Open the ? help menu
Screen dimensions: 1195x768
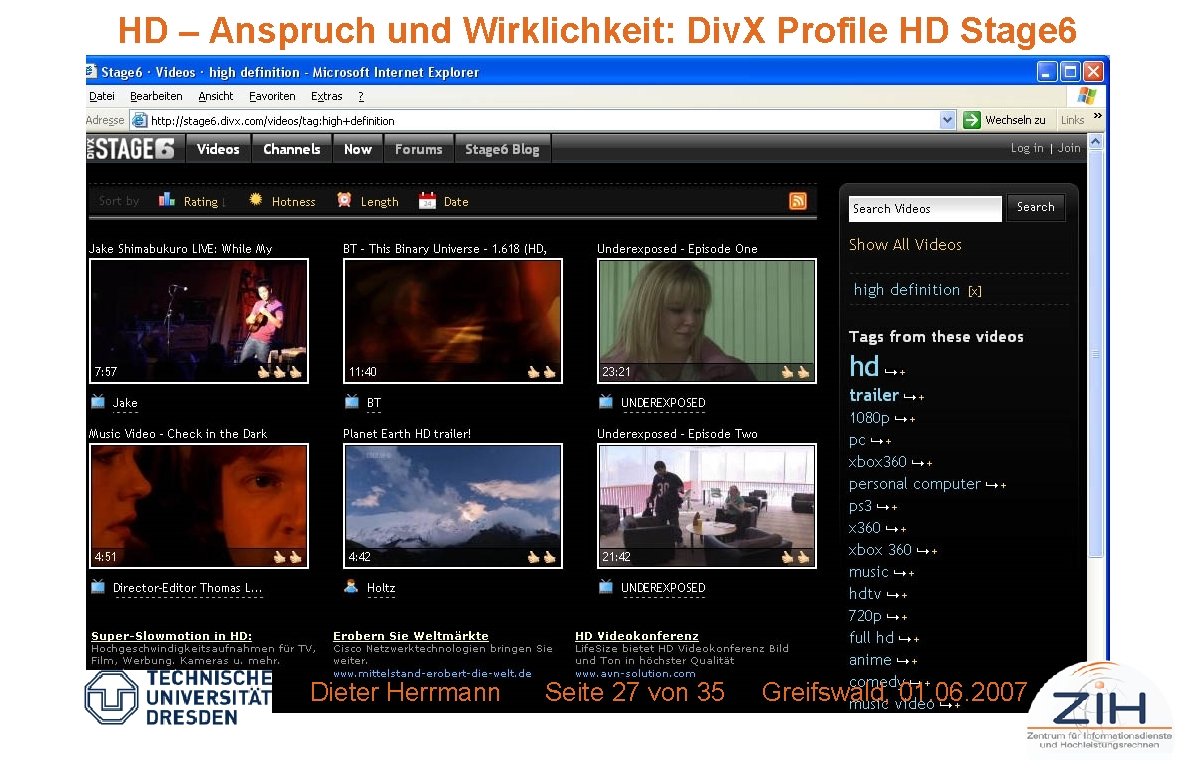(361, 96)
